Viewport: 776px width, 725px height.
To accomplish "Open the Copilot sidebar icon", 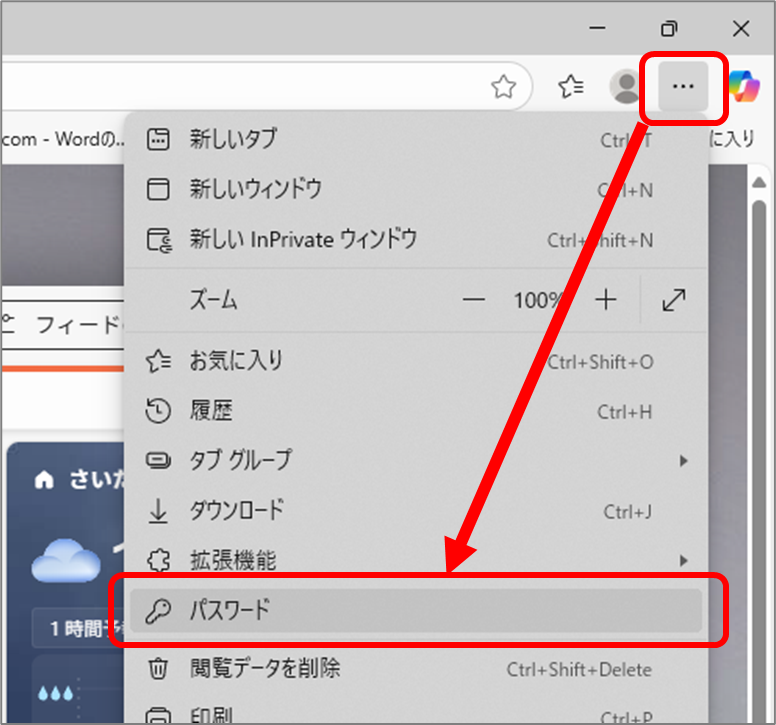I will pos(744,87).
